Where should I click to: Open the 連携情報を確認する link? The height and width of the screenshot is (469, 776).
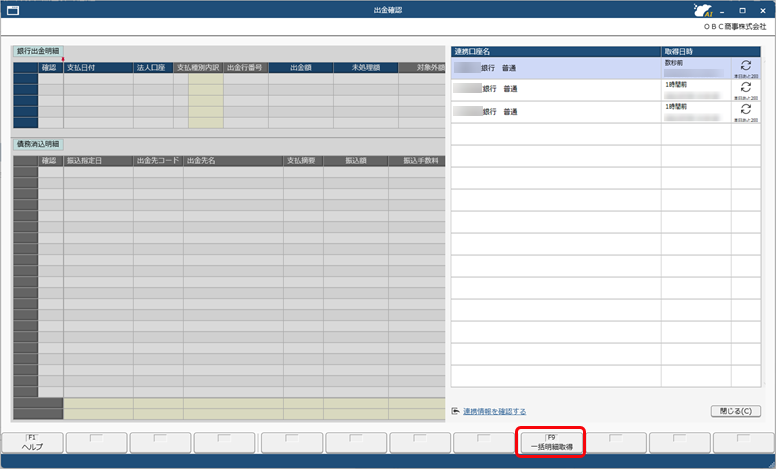coord(494,411)
